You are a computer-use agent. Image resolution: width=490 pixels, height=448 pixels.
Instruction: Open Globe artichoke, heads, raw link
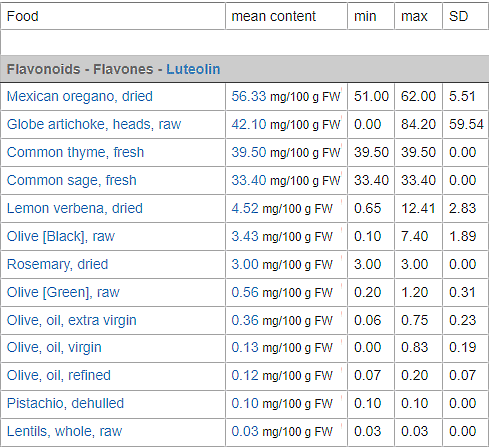[94, 124]
